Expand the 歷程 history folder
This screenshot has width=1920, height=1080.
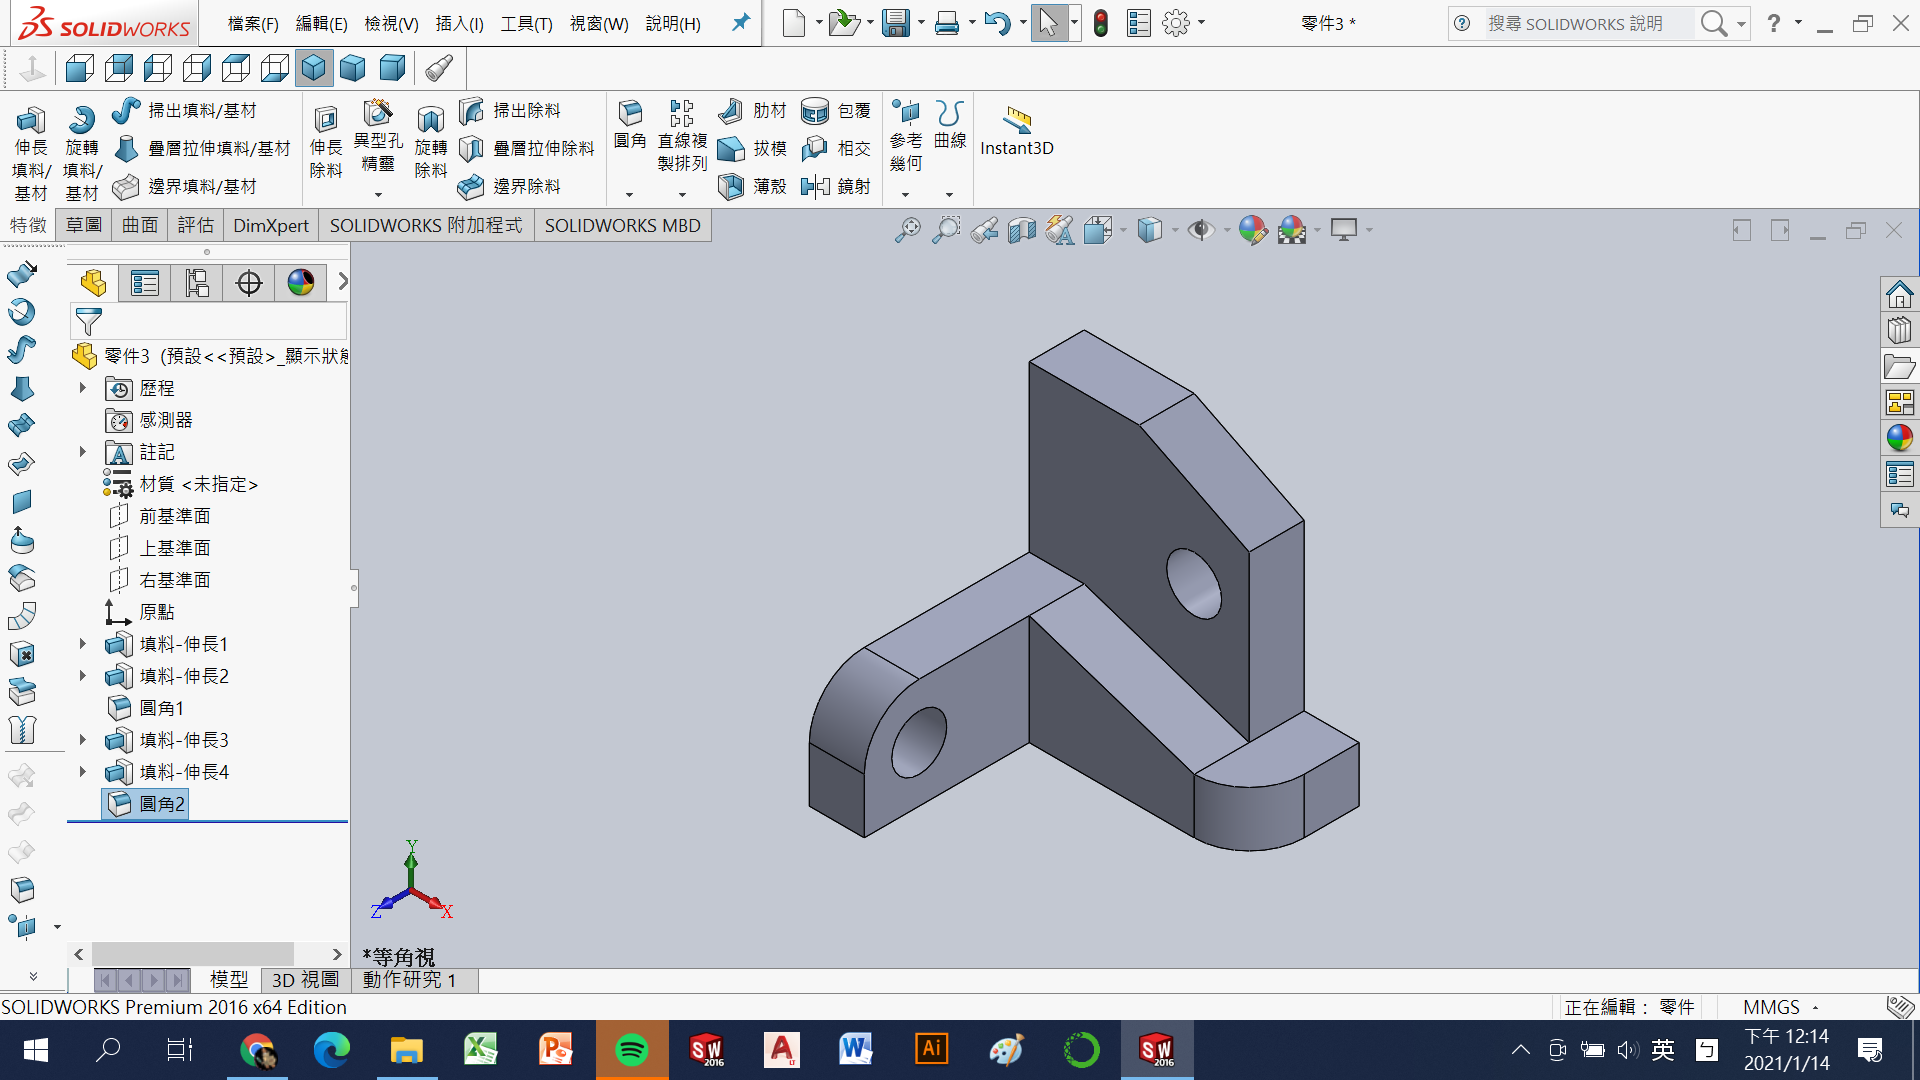pos(83,388)
